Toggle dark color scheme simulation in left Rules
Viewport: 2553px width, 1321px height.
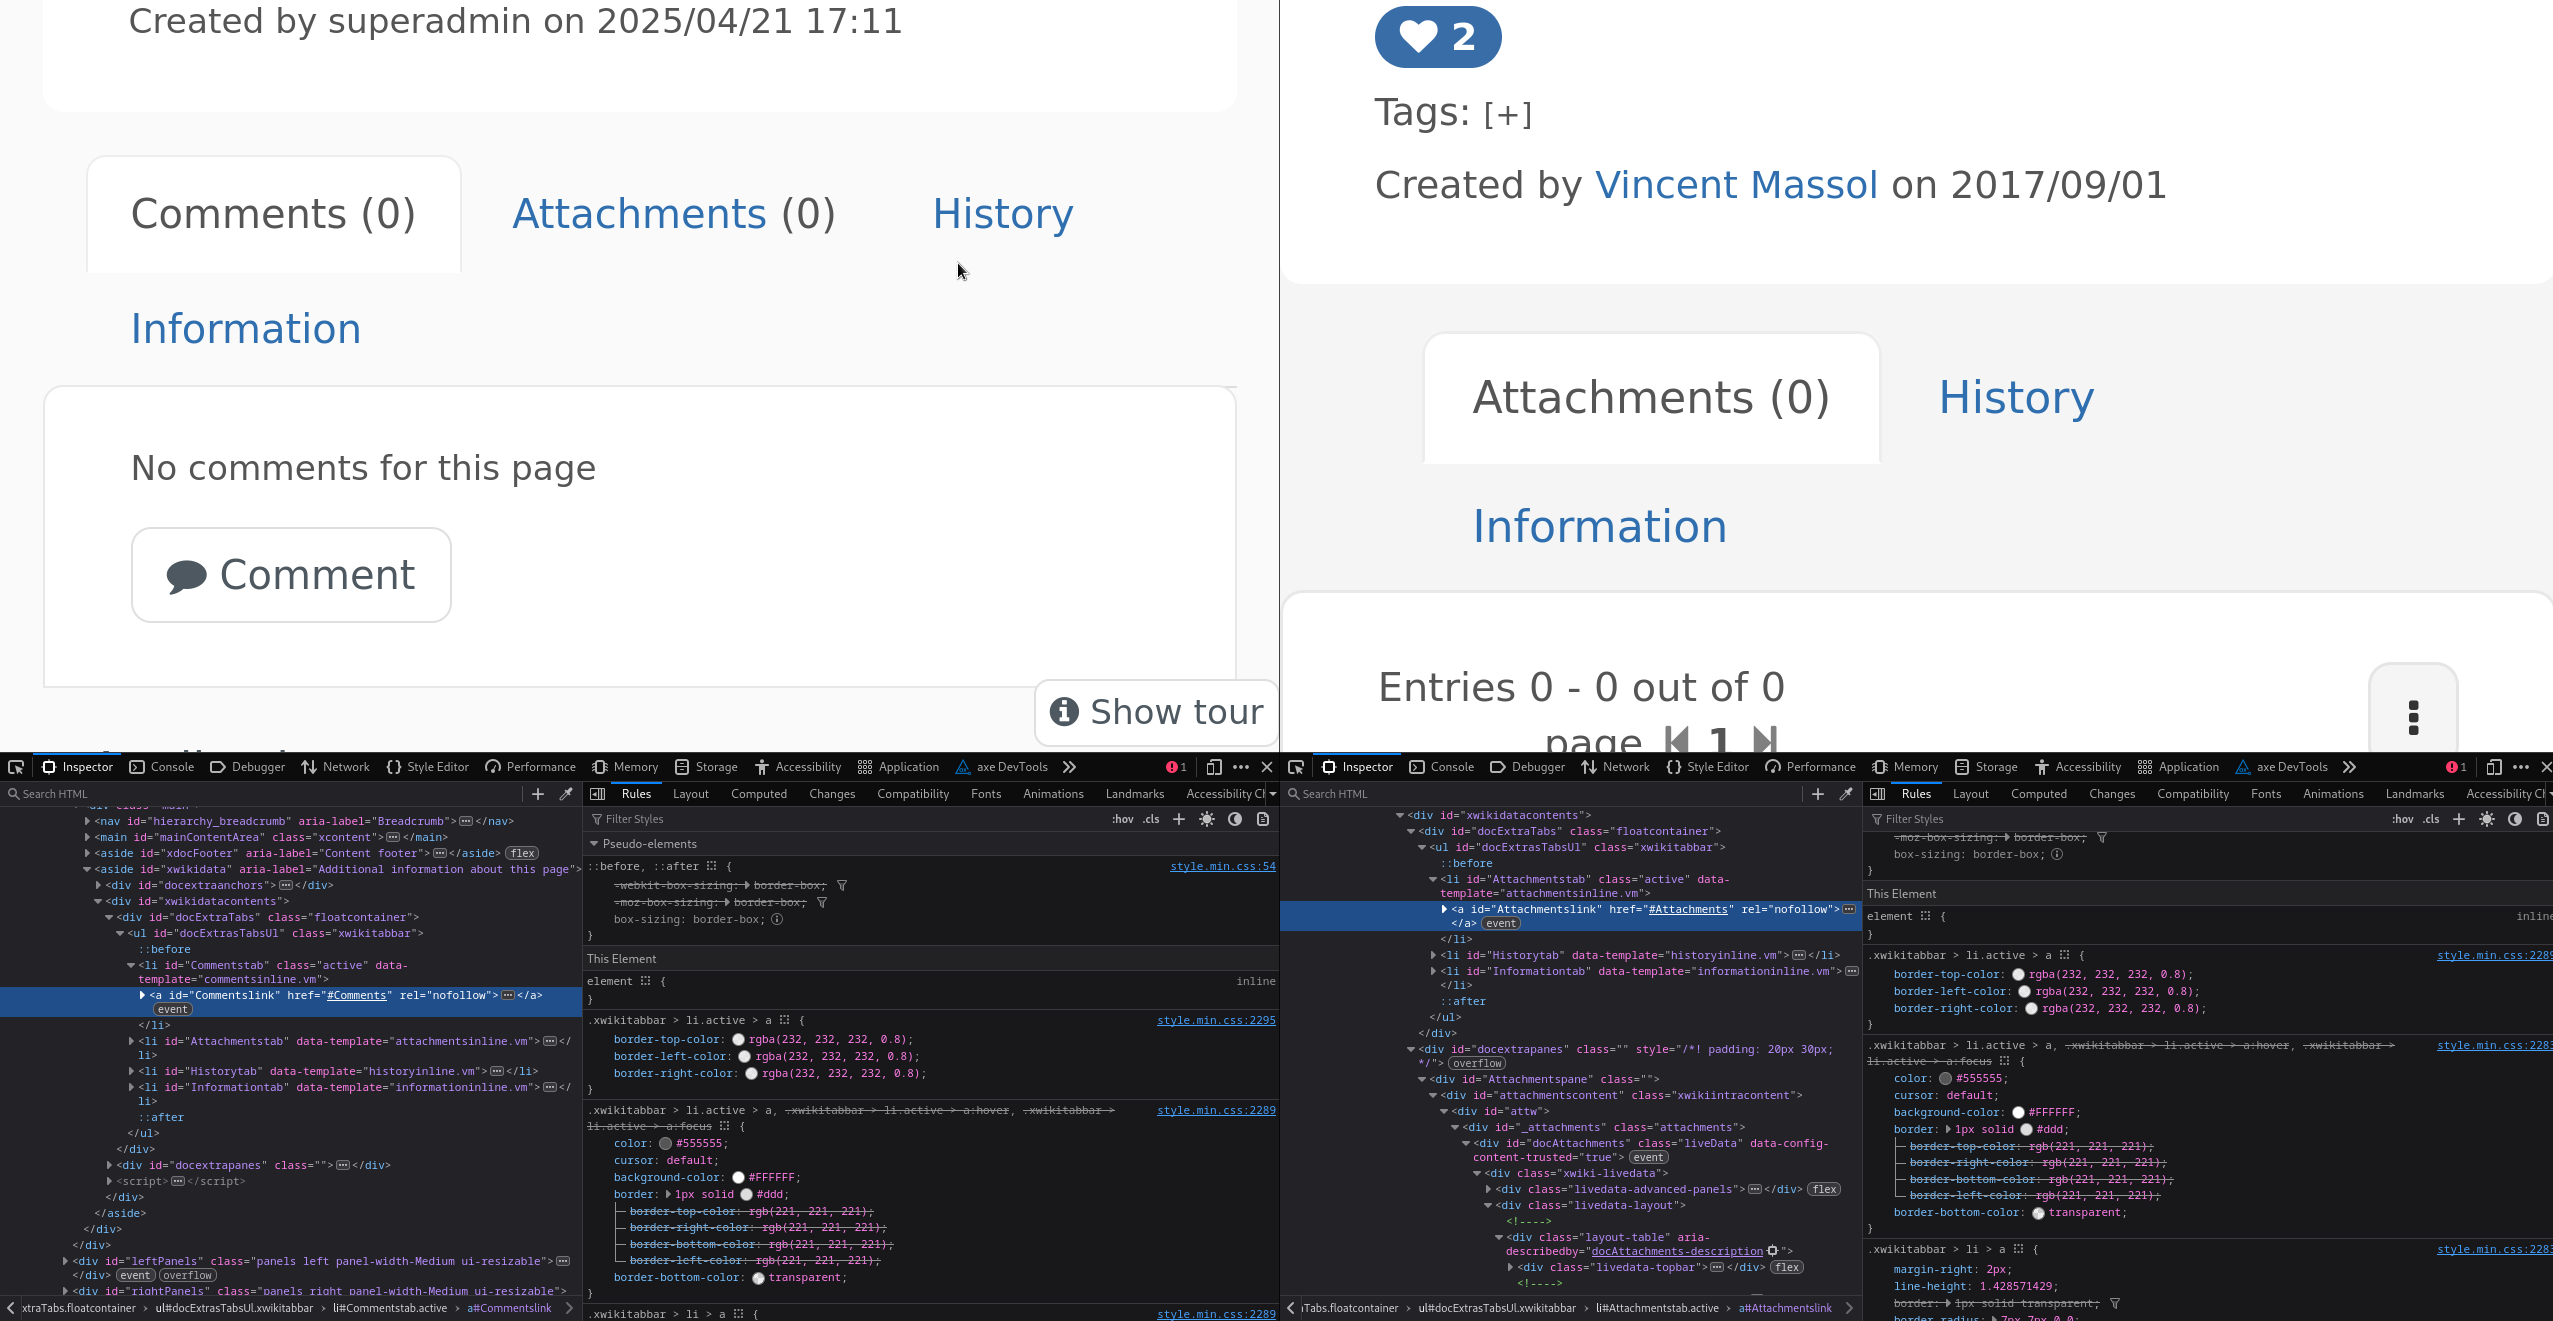[x=1235, y=819]
